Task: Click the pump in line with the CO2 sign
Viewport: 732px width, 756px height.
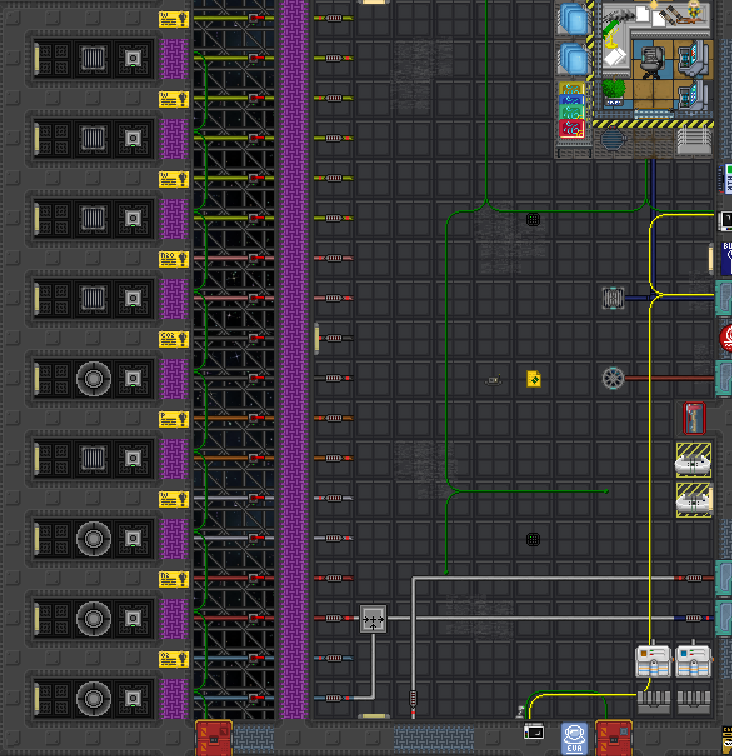Action: click(x=333, y=338)
